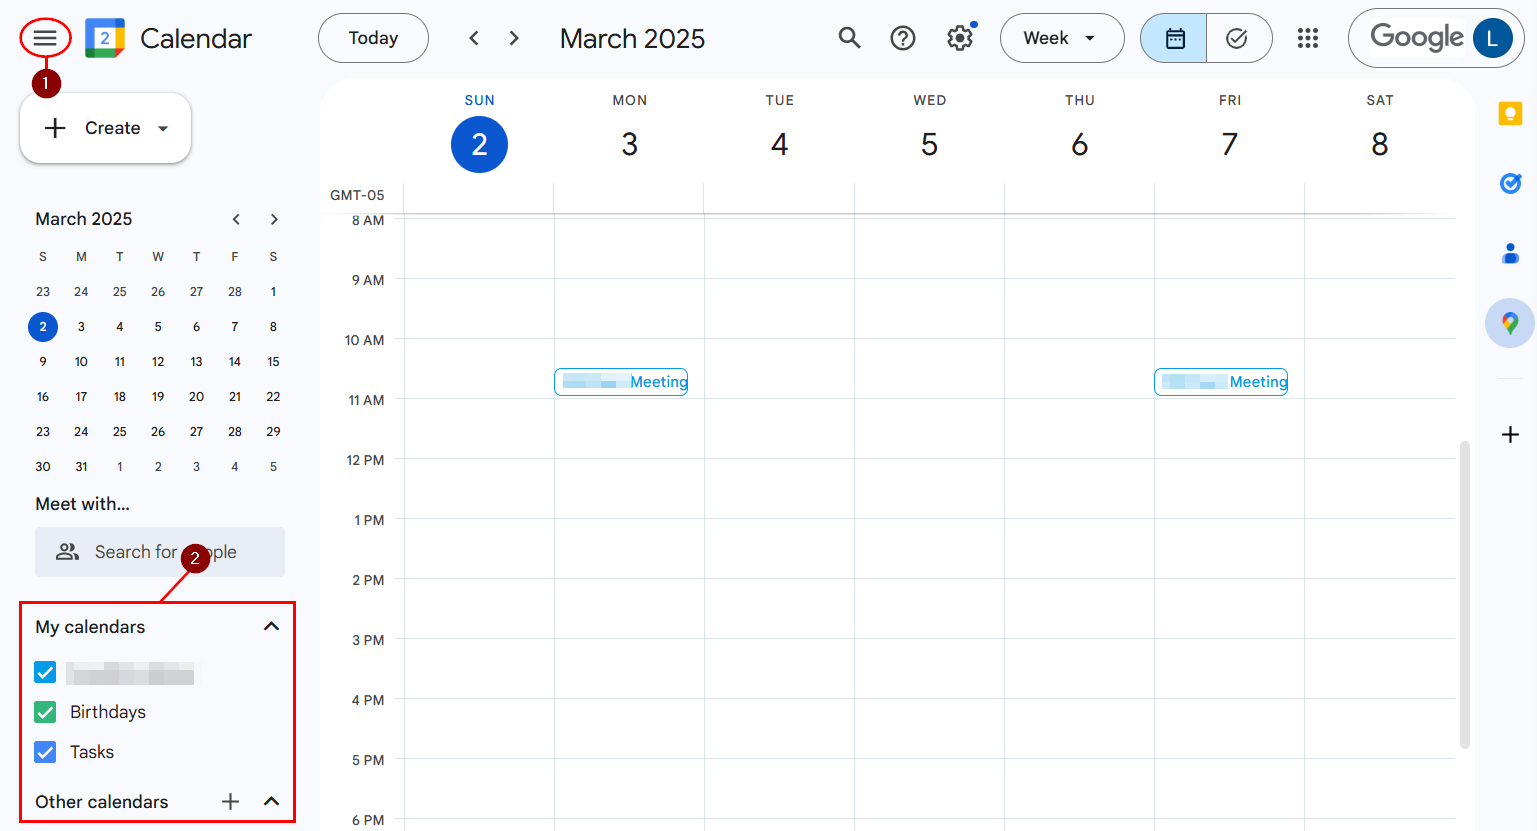The image size is (1537, 831).
Task: Open the Friday Meeting event
Action: pos(1221,382)
